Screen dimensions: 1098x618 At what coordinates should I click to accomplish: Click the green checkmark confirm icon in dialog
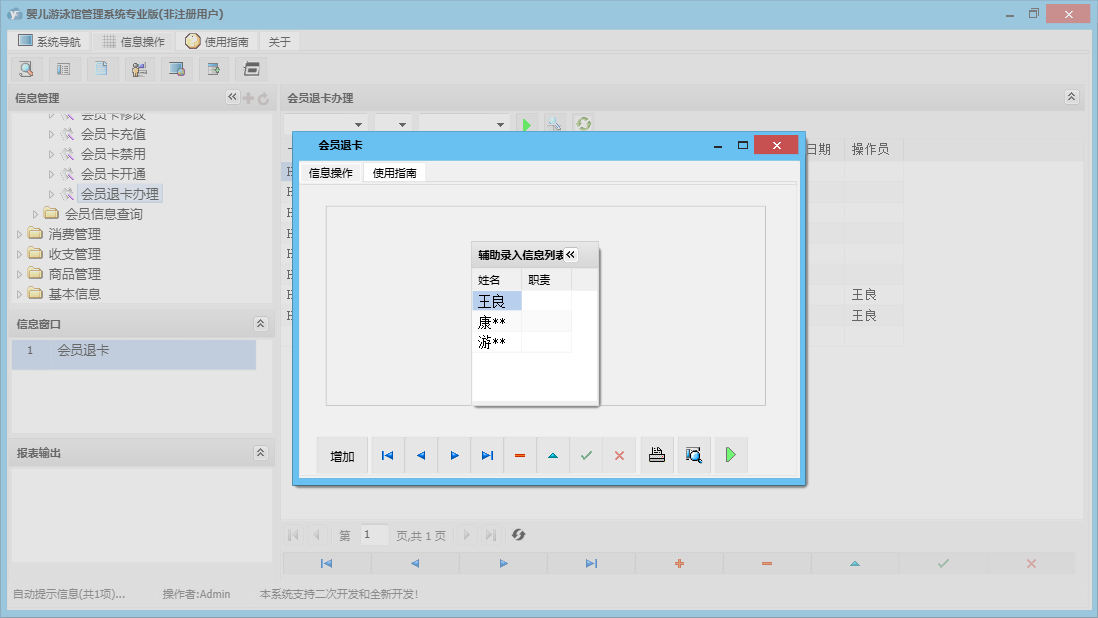coord(586,456)
